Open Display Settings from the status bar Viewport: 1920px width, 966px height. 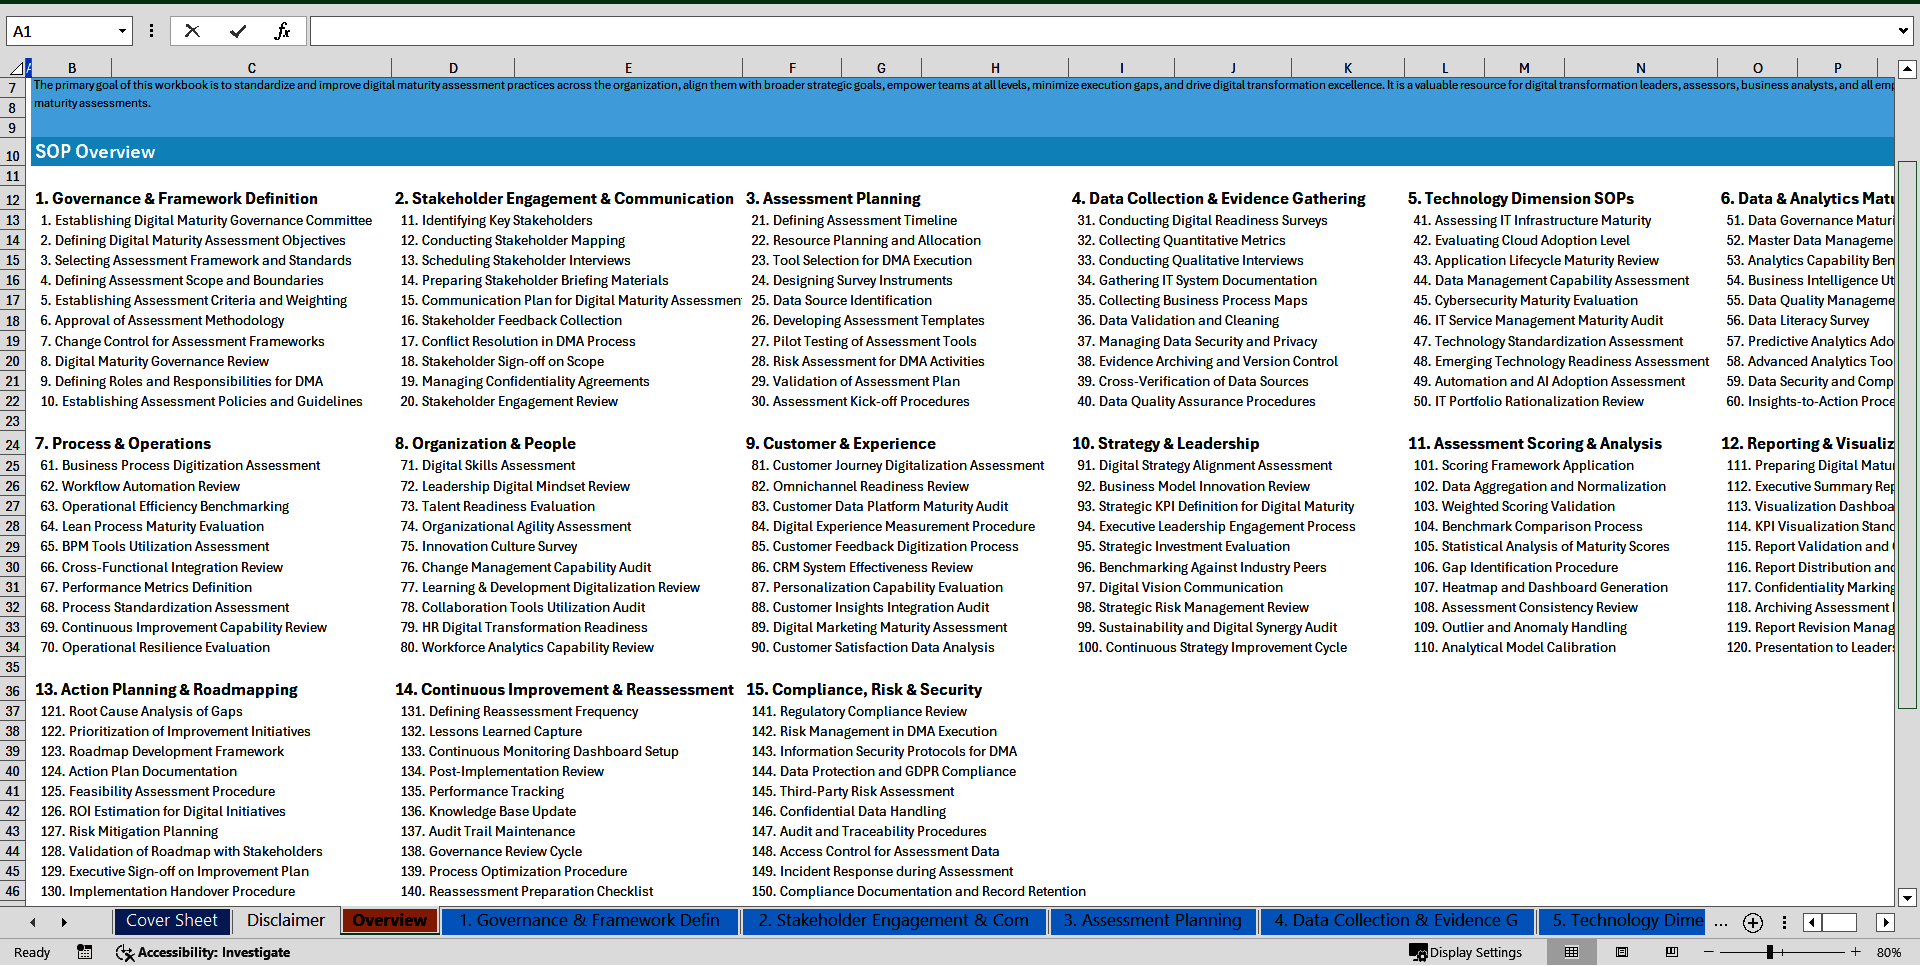1467,952
